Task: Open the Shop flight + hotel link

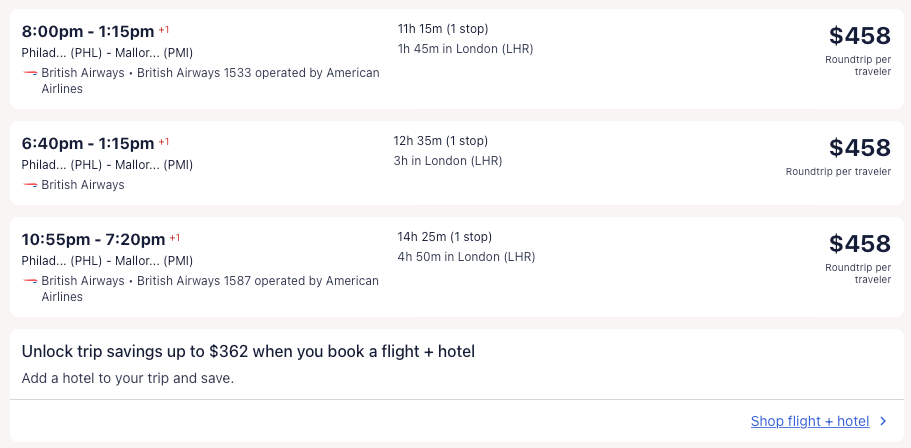Action: pos(809,421)
